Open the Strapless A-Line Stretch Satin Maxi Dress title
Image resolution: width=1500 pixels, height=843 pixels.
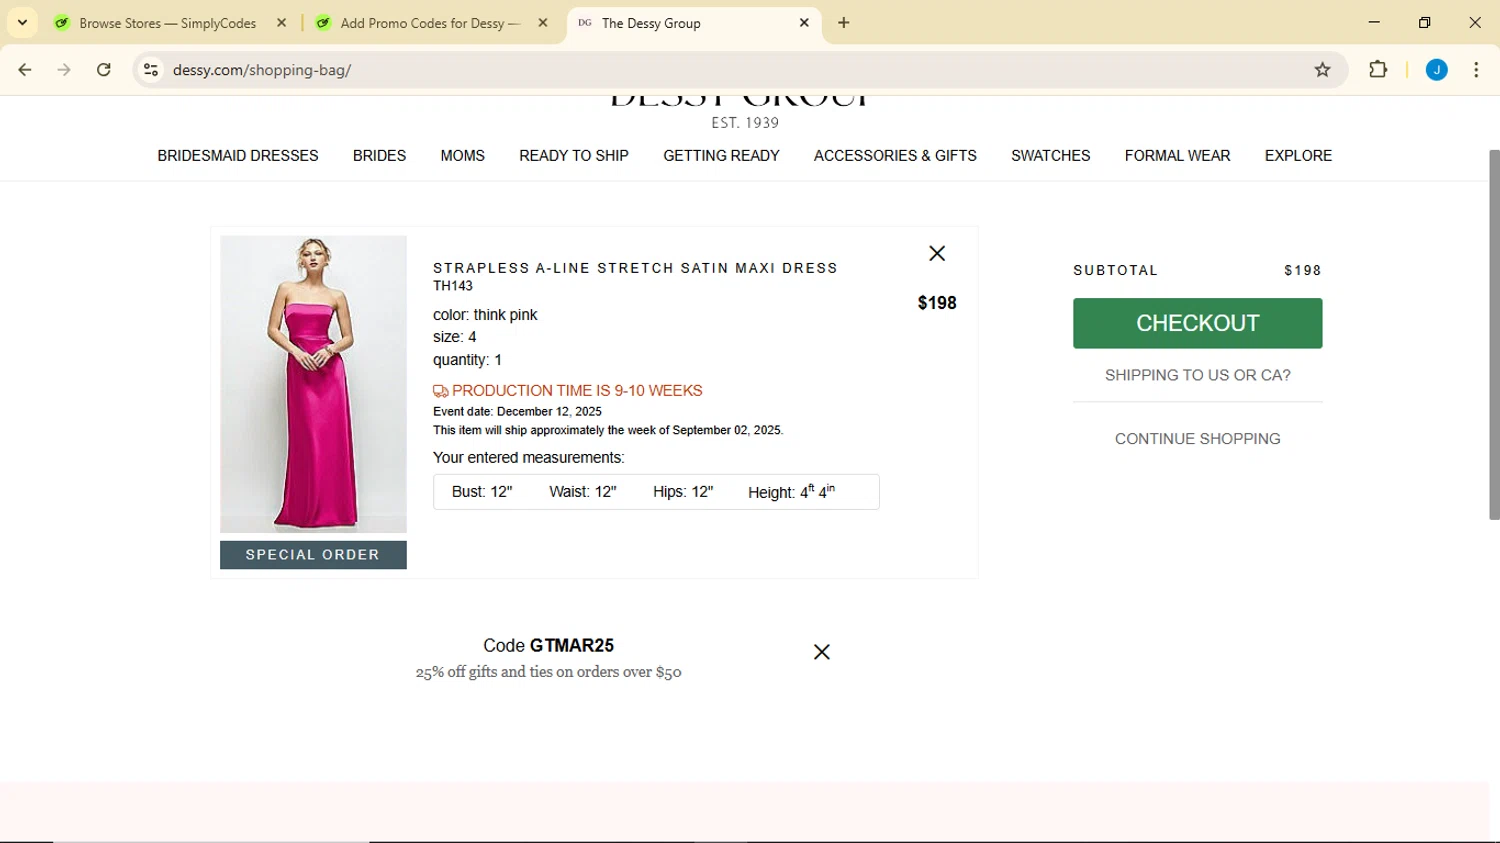(x=635, y=268)
